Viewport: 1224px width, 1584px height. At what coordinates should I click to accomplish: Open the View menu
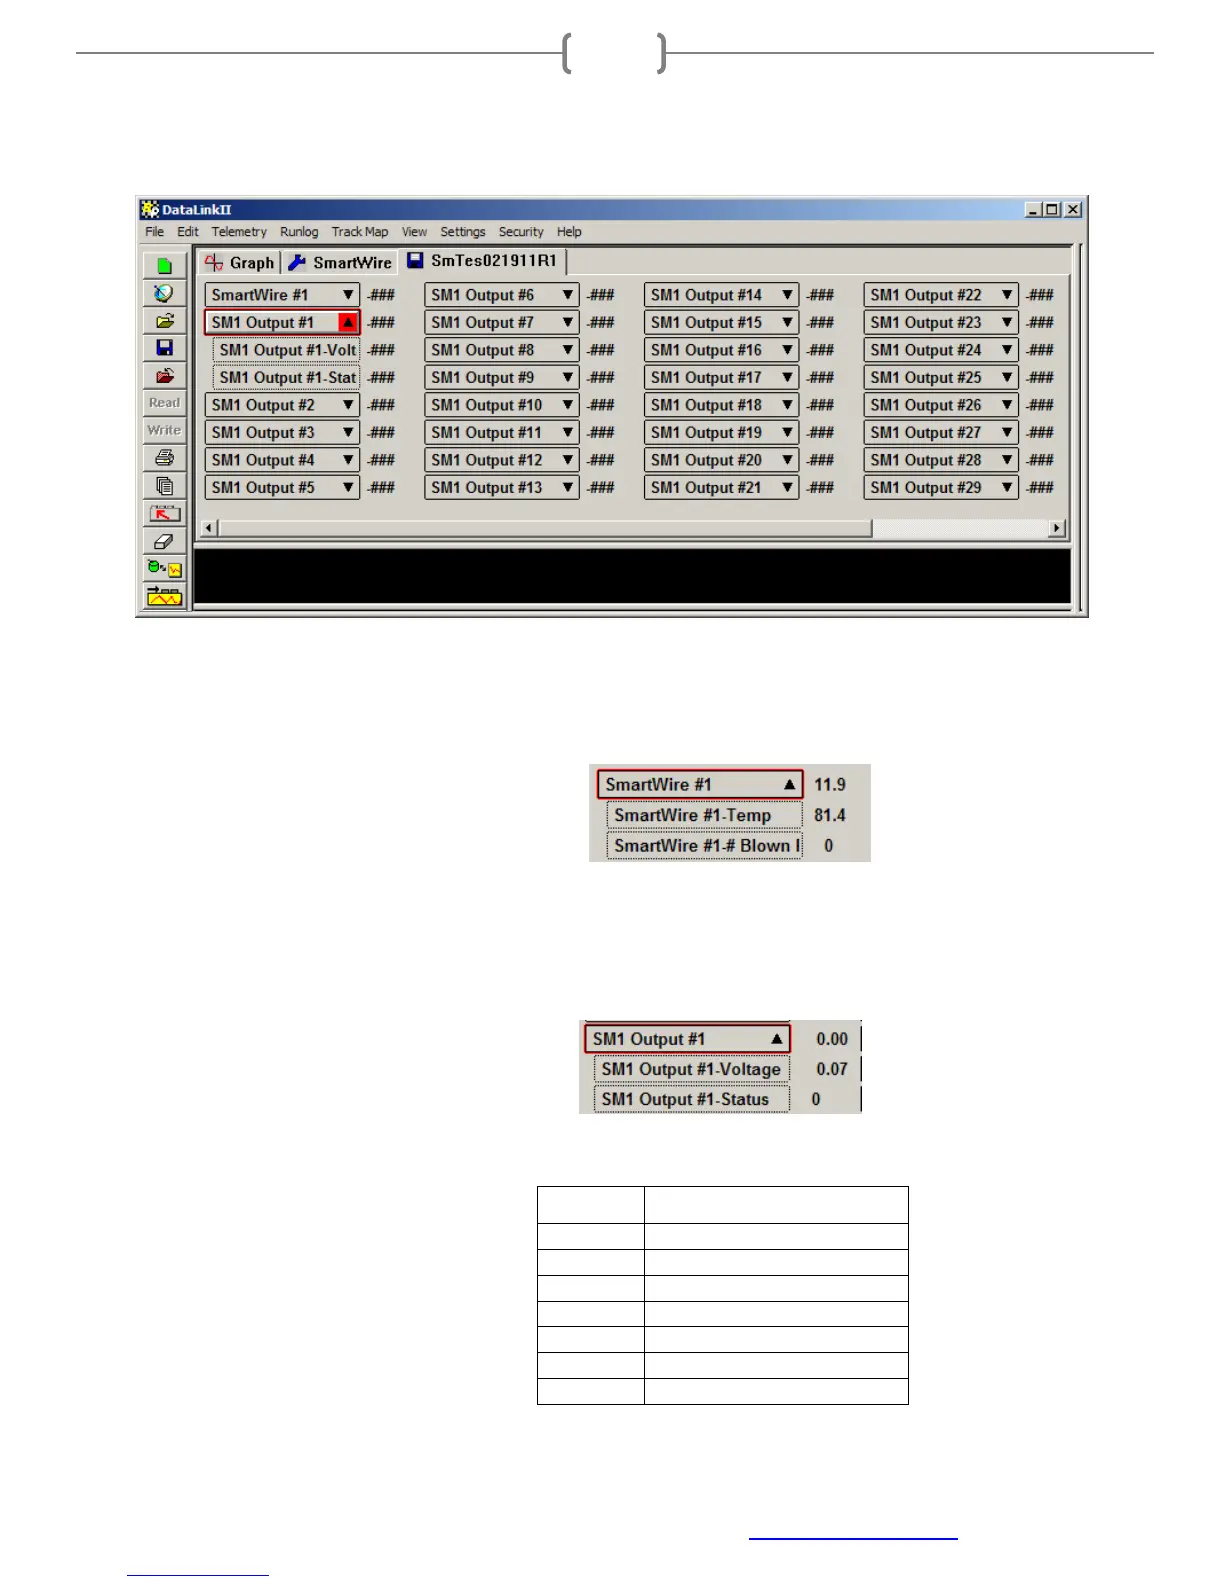point(414,232)
